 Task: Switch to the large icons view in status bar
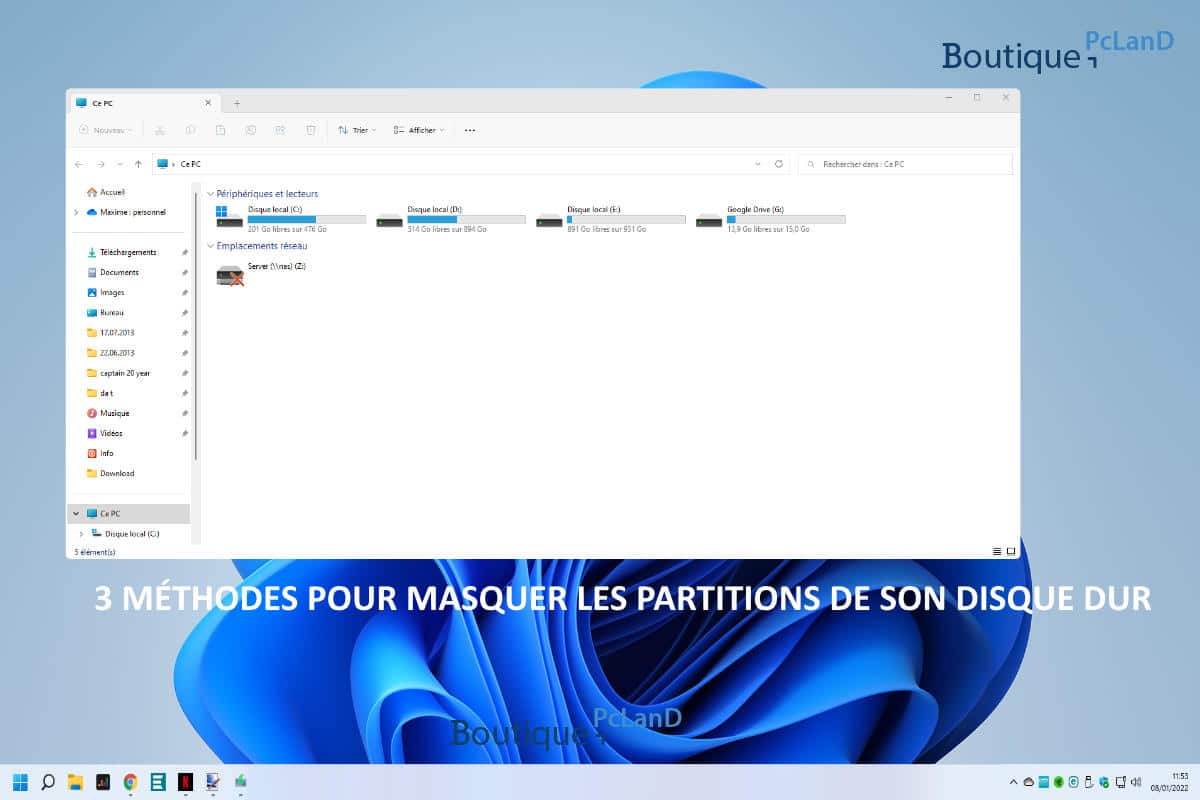pos(1011,551)
